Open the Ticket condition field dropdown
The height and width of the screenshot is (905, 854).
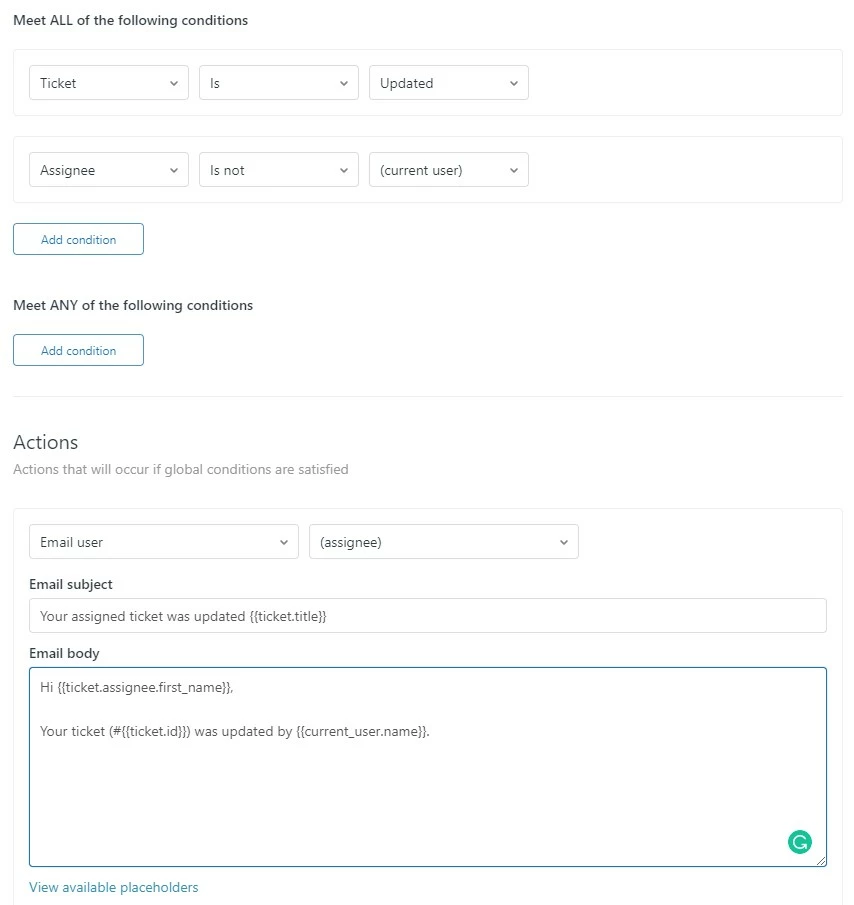tap(109, 83)
